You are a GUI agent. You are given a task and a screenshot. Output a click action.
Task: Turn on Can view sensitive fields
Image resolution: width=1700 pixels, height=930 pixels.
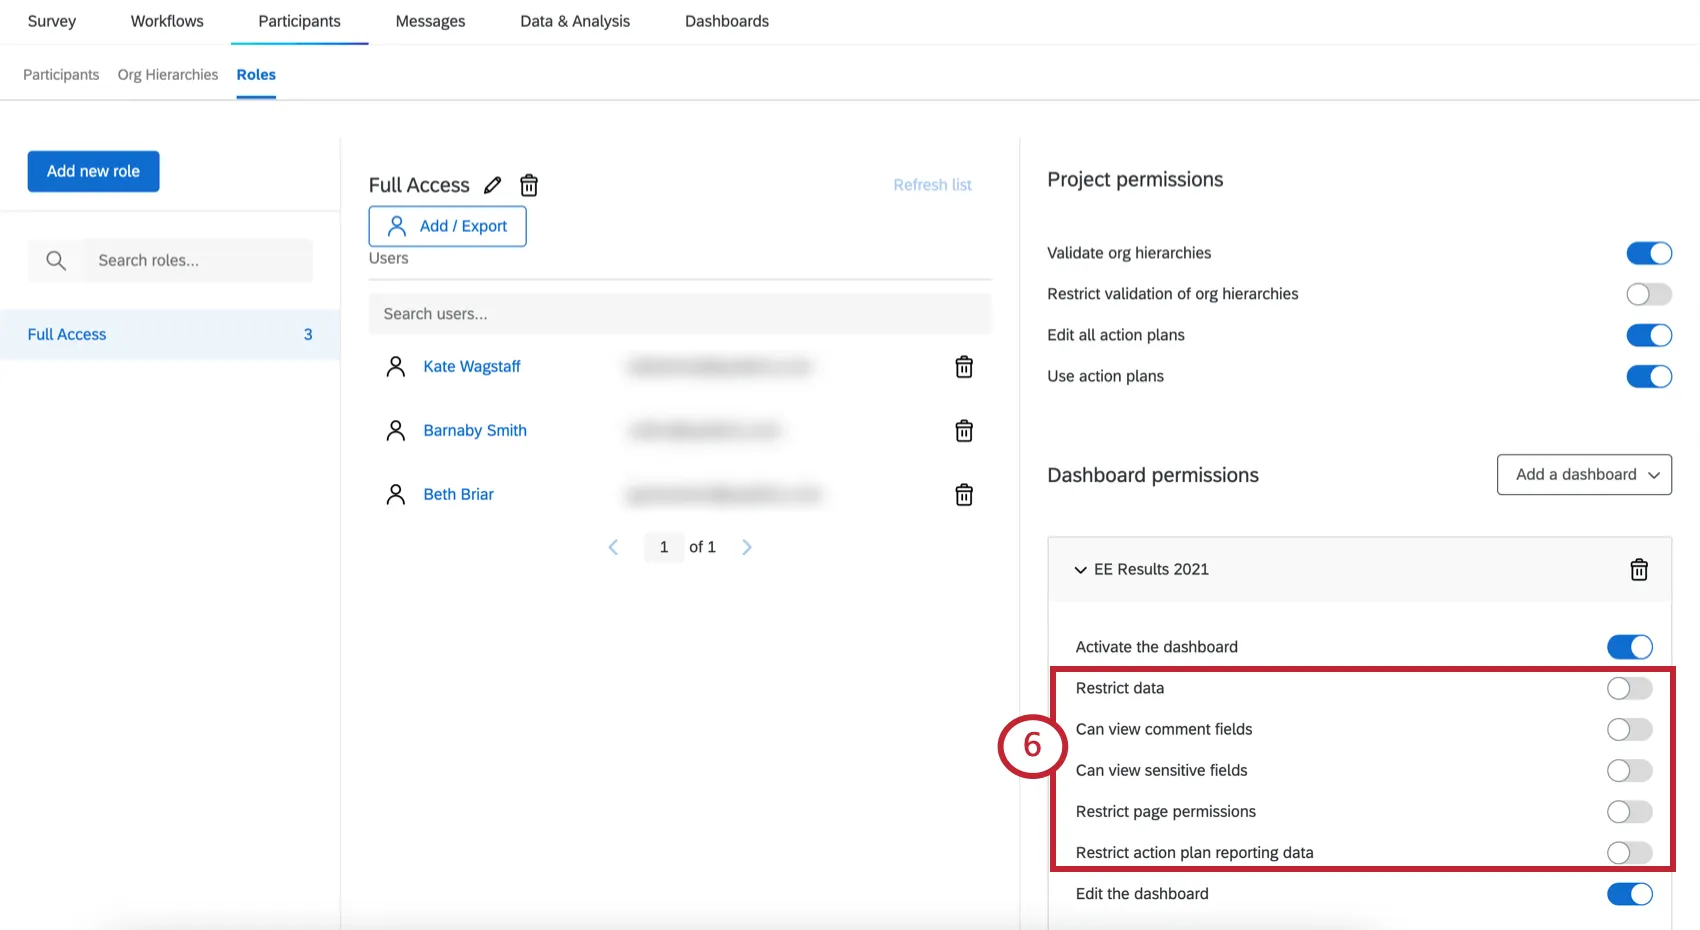click(1628, 770)
